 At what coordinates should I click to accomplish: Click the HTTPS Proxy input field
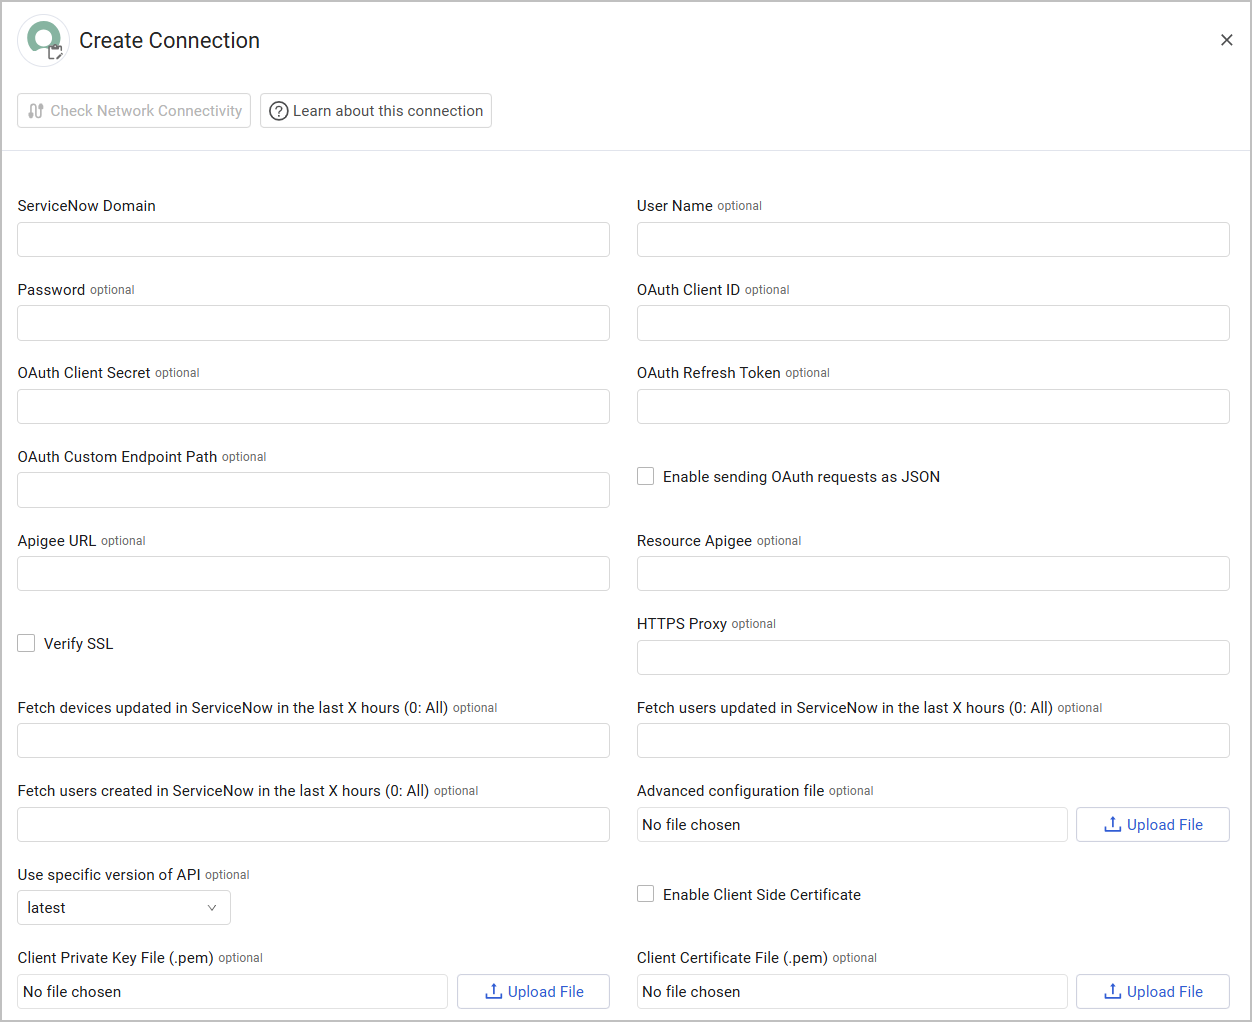click(933, 658)
